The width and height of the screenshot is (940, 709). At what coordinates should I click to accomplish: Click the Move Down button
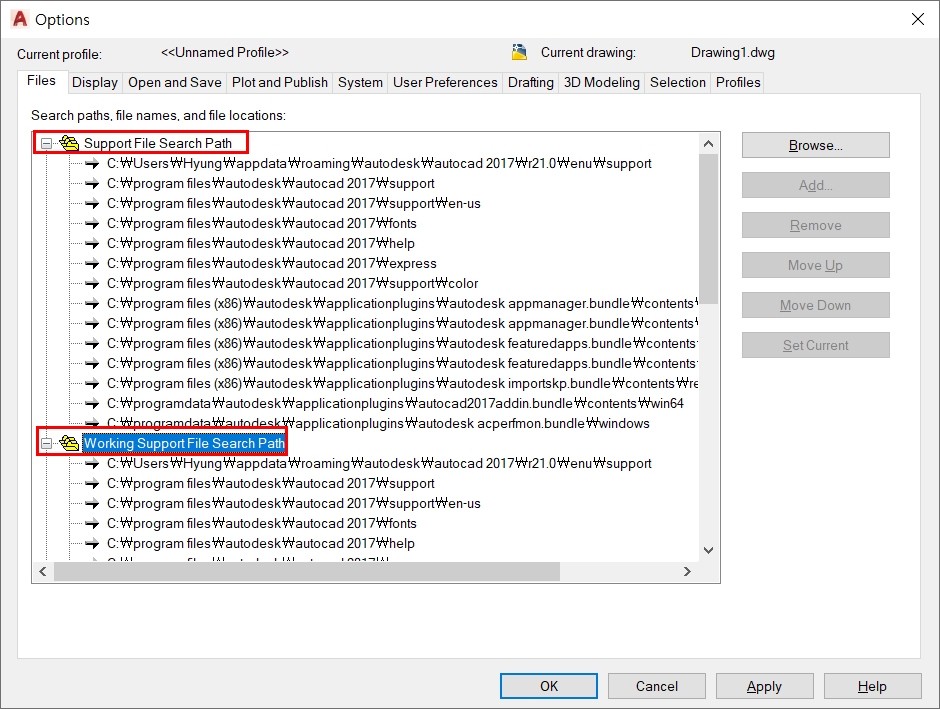pyautogui.click(x=815, y=305)
